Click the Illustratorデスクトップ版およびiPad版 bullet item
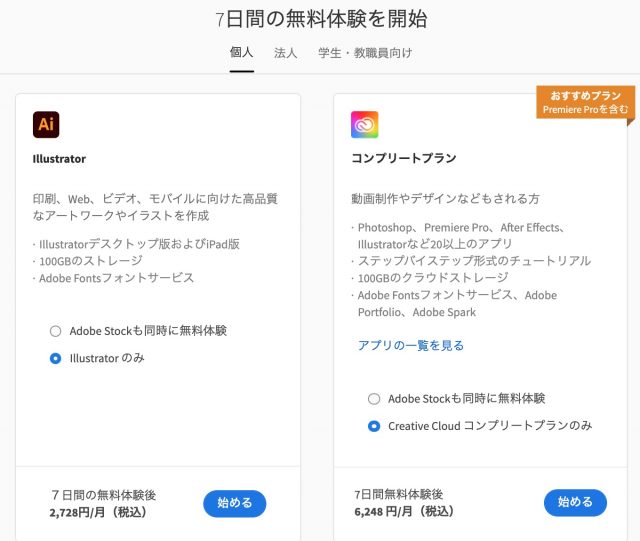The image size is (640, 541). (136, 244)
